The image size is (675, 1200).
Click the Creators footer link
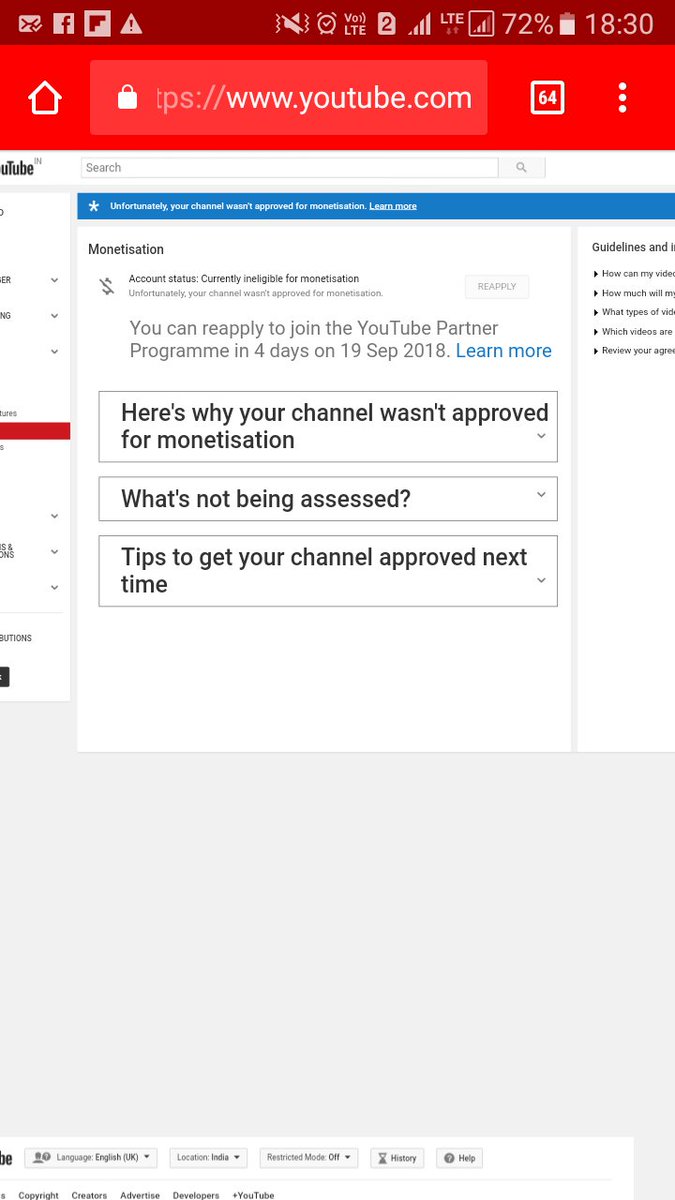(x=89, y=1195)
